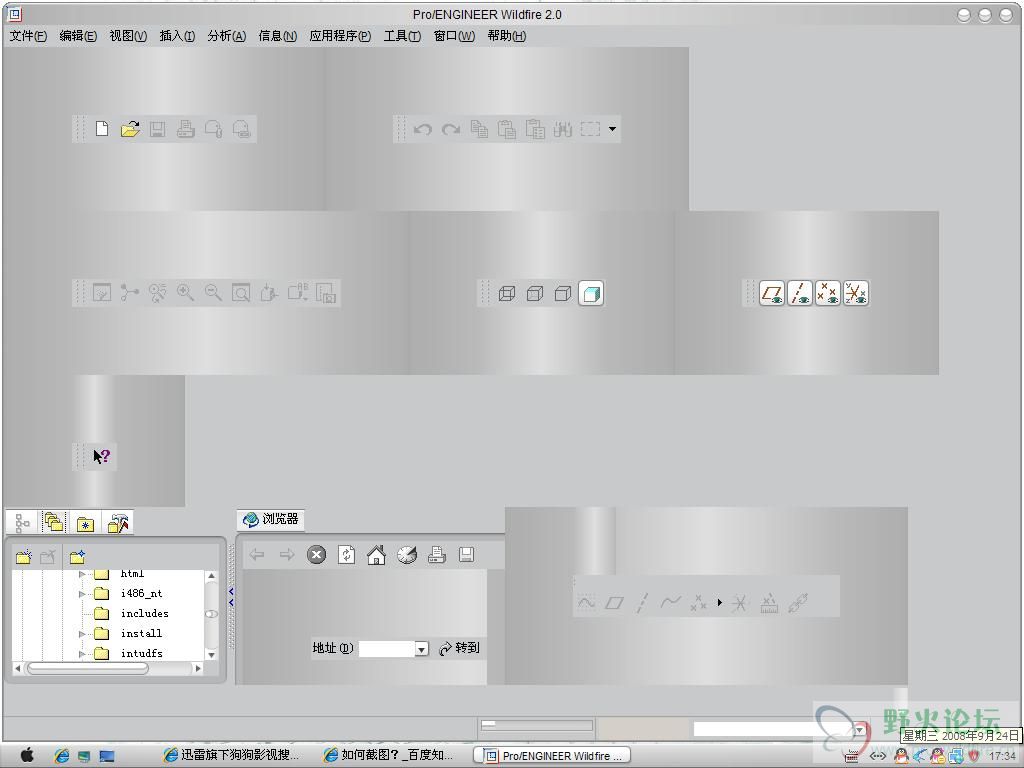Expand the i486_nt folder
1024x768 pixels.
pyautogui.click(x=82, y=594)
